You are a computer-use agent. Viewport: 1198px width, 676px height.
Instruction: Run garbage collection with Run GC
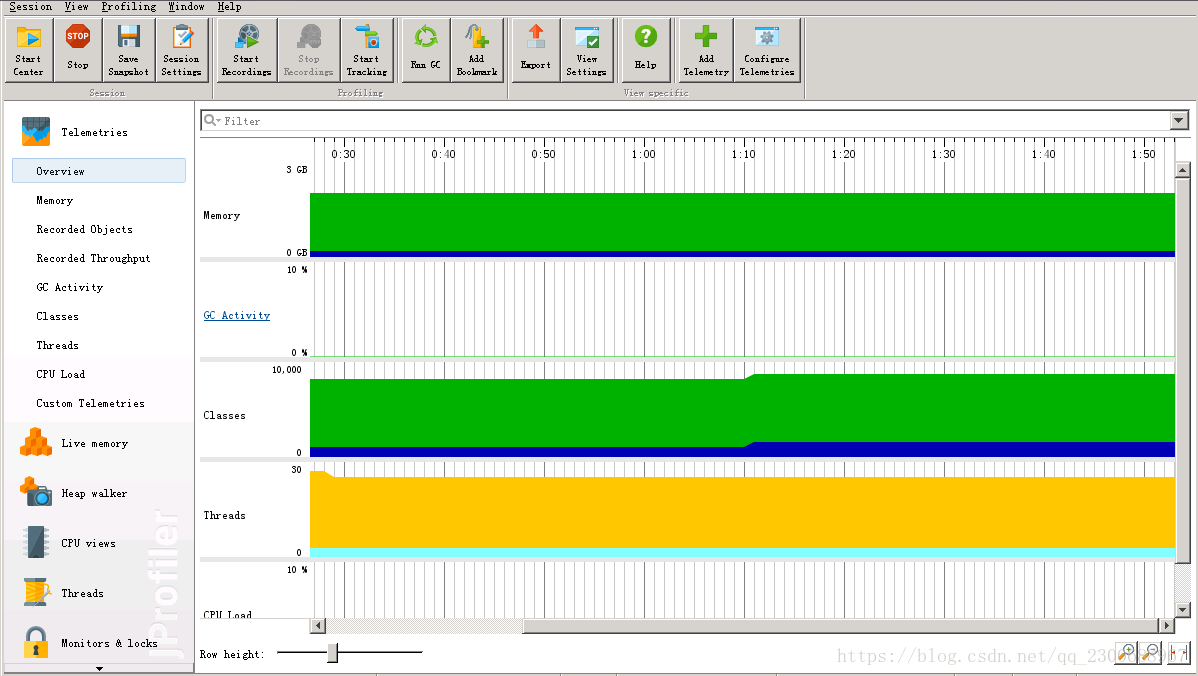coord(426,50)
